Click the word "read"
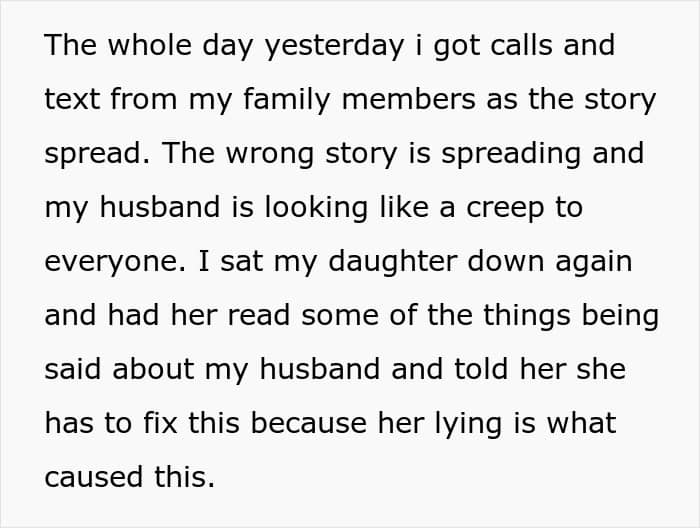 [258, 315]
